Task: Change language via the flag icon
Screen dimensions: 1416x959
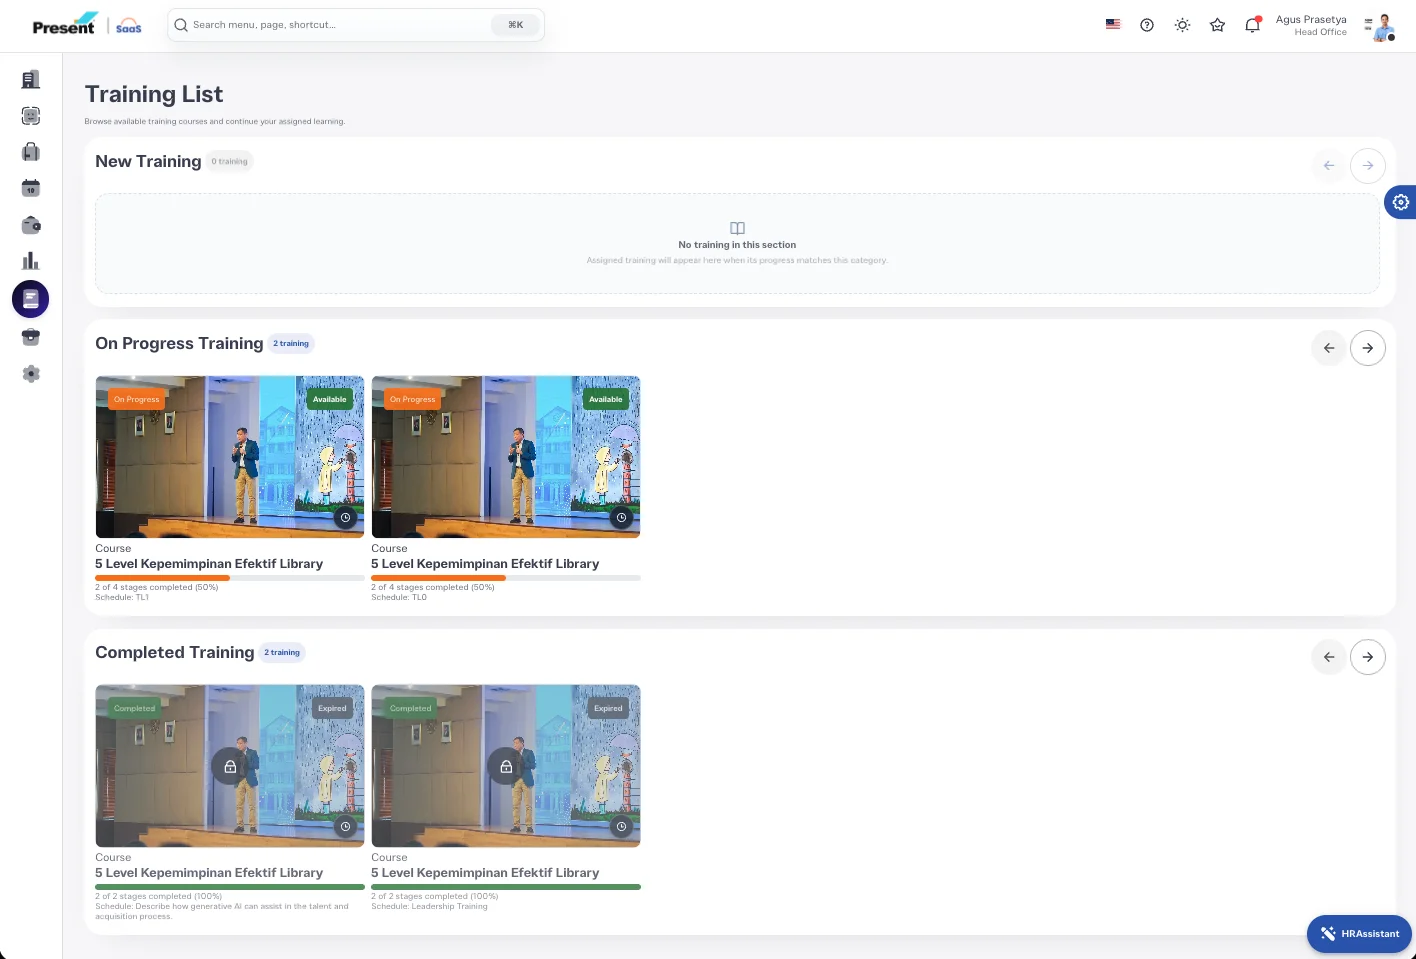Action: tap(1113, 25)
